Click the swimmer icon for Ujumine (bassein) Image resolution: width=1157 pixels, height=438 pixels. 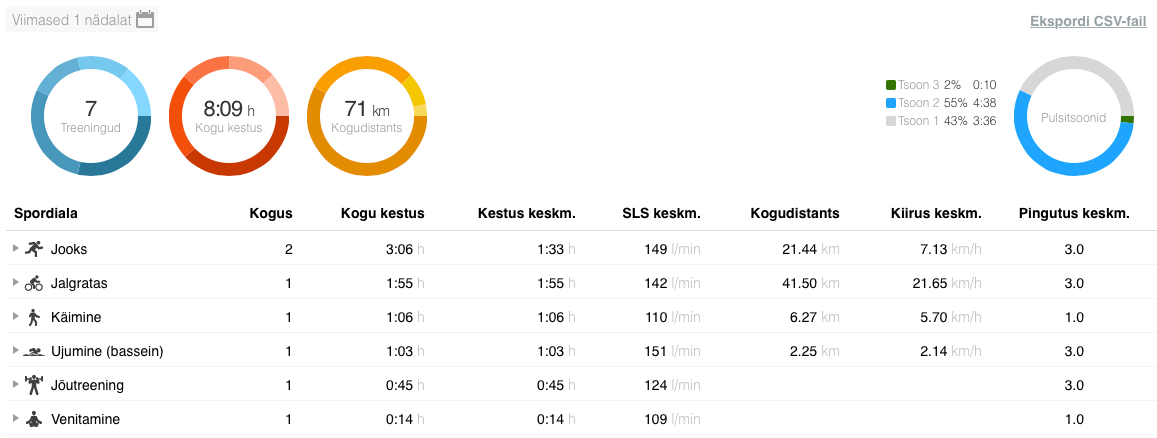[x=35, y=351]
